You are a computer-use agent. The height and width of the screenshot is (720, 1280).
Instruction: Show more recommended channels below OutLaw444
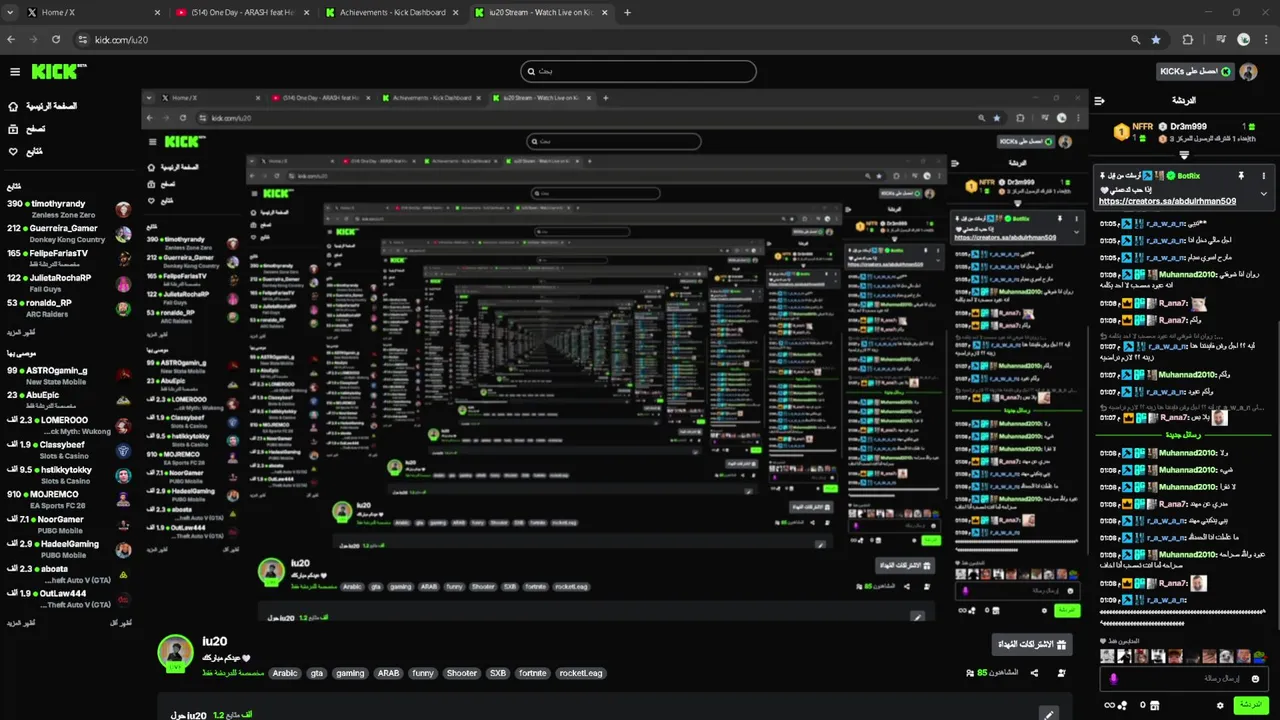[x=21, y=622]
